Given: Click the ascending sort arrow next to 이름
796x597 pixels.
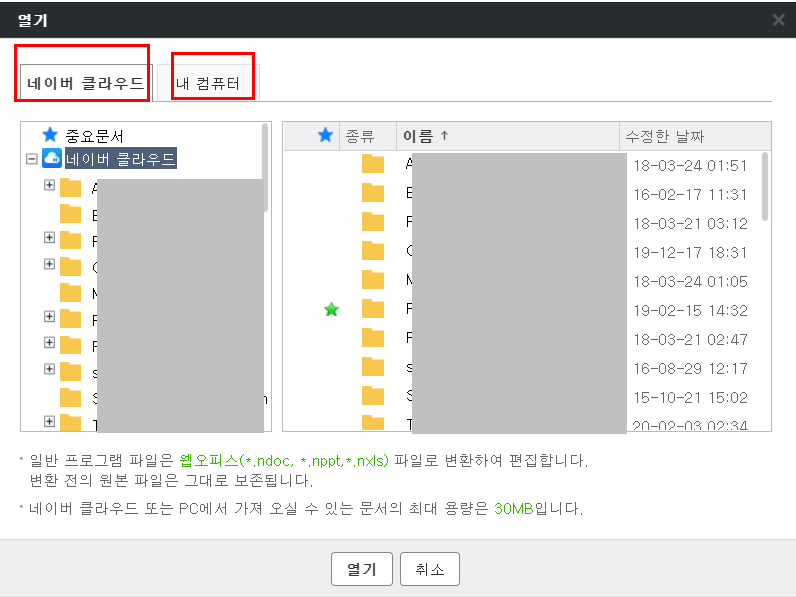Looking at the screenshot, I should click(445, 136).
